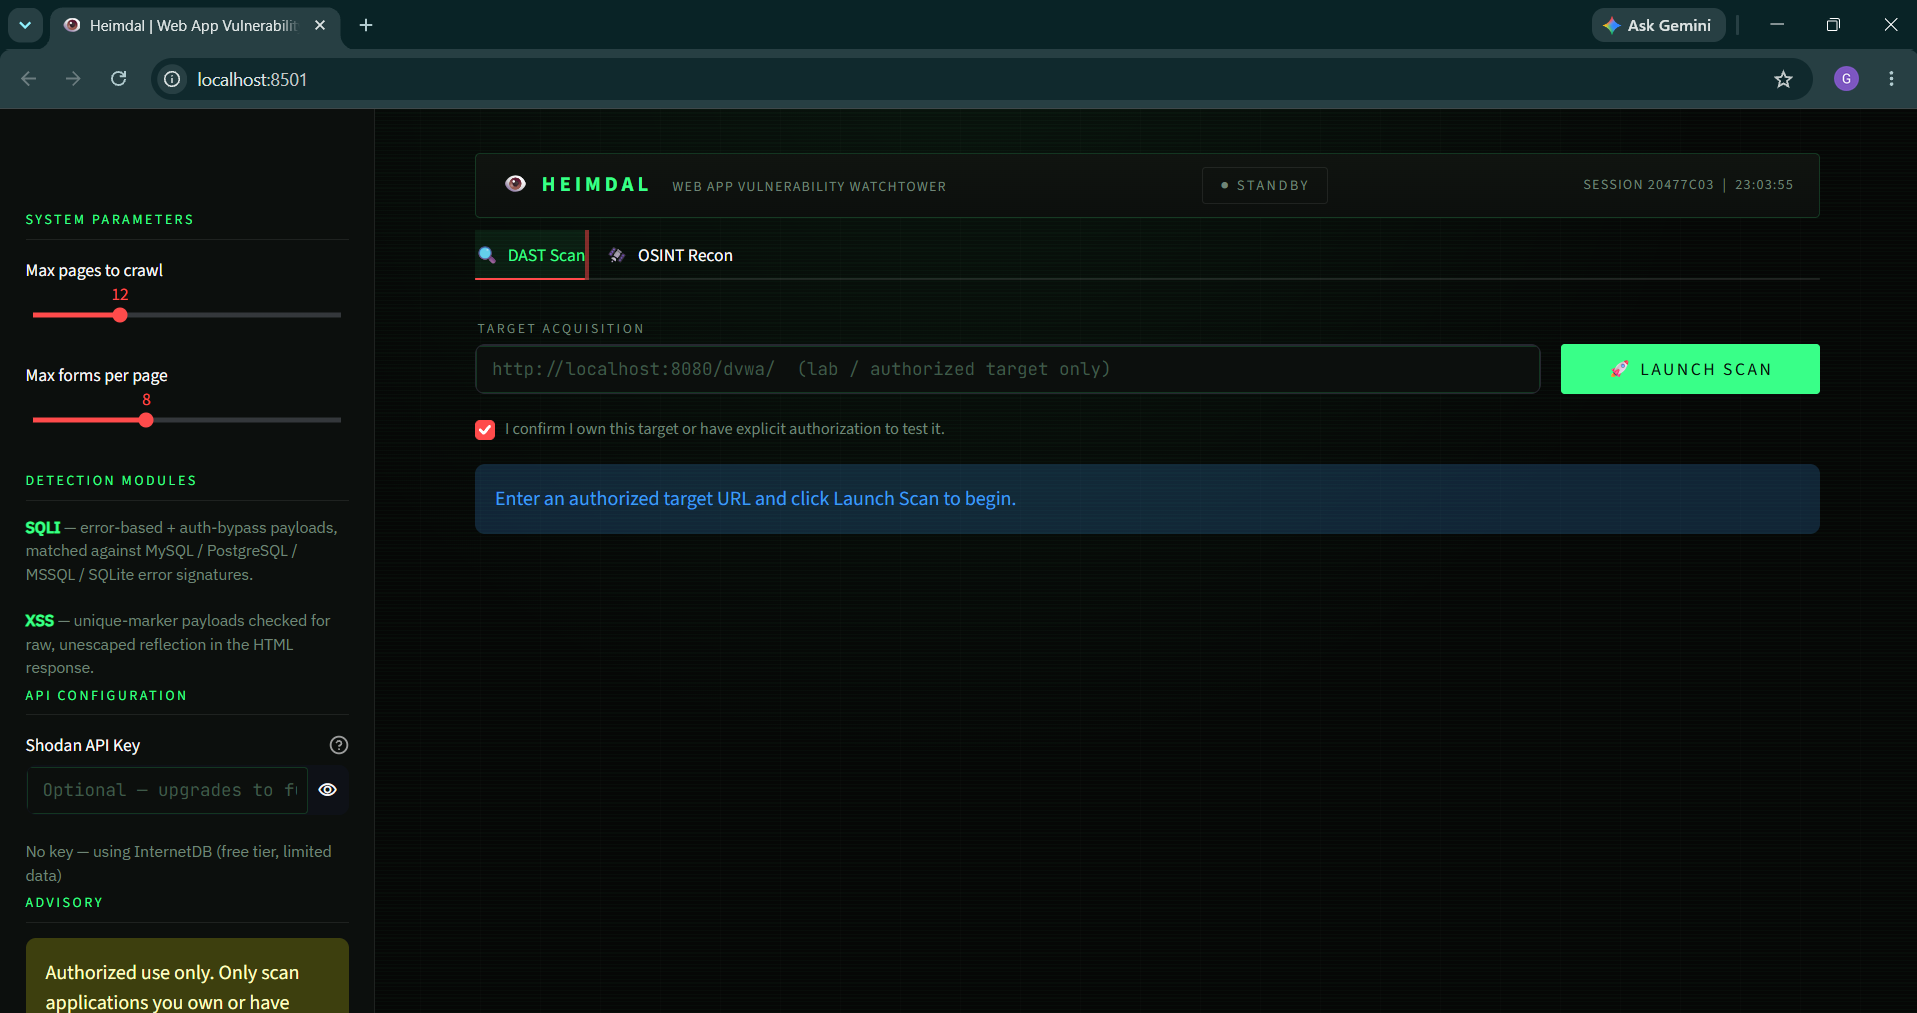Open Chrome's three-dot menu
Viewport: 1917px width, 1013px height.
pyautogui.click(x=1891, y=79)
